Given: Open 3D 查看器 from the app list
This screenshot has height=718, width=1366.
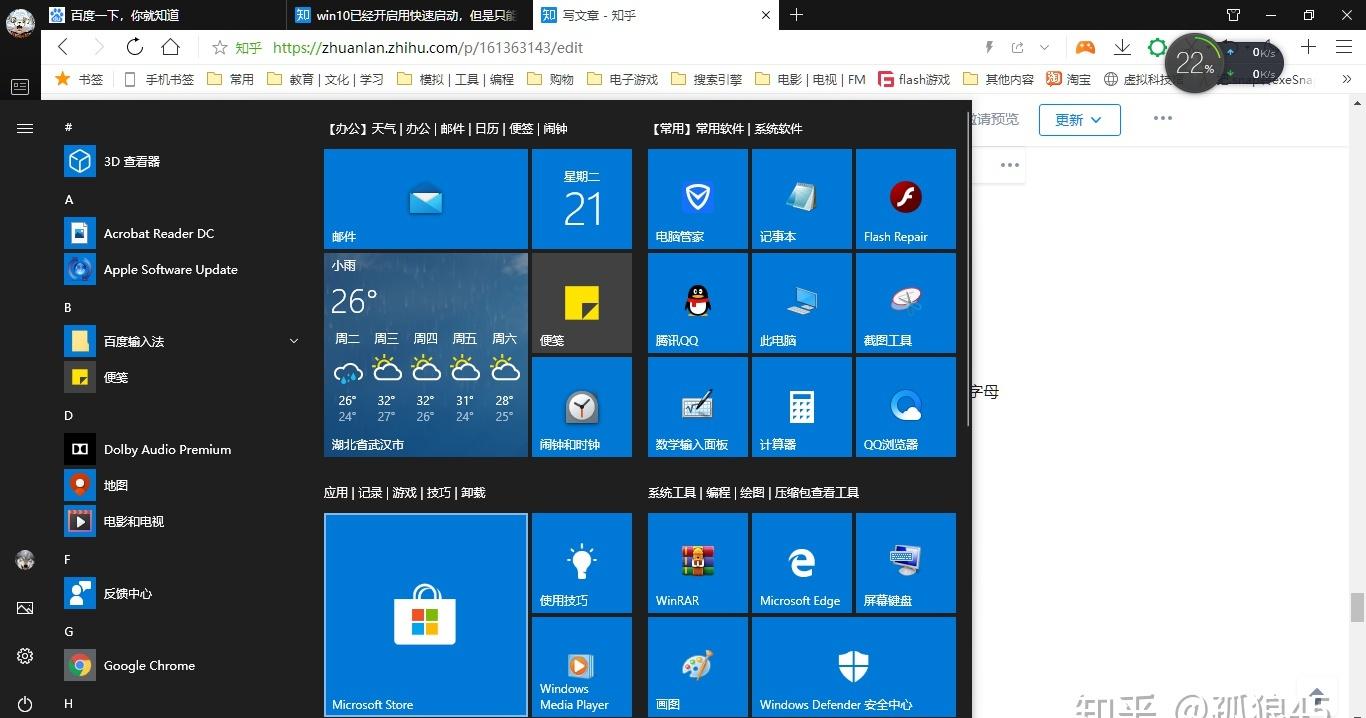Looking at the screenshot, I should [184, 161].
